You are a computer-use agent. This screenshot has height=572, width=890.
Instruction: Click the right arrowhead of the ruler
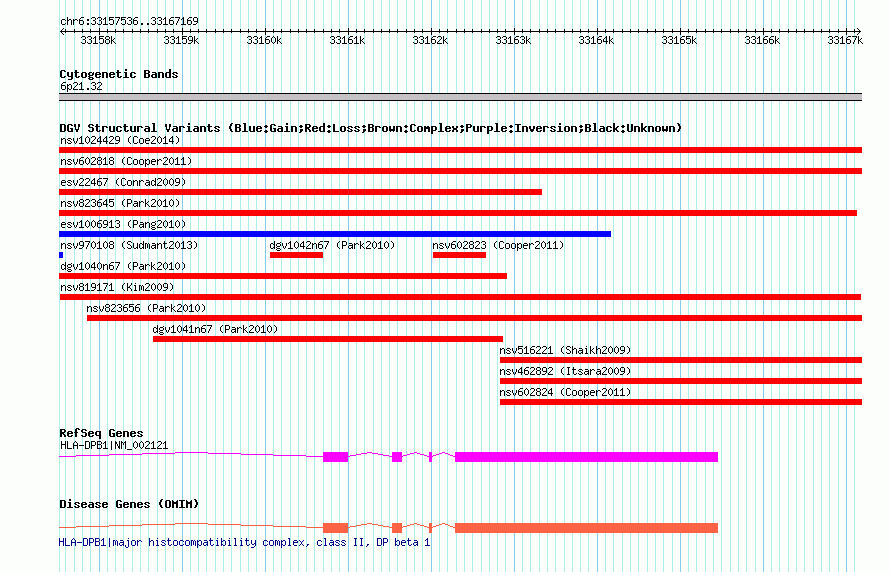(859, 32)
